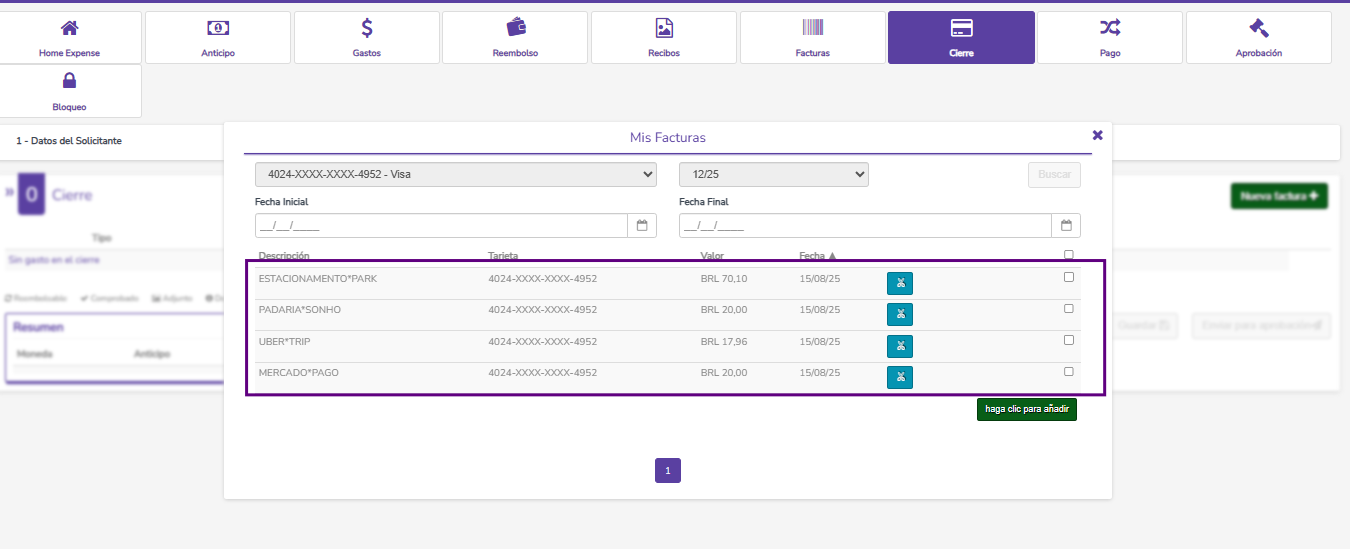Open the 12/25 period dropdown
This screenshot has height=549, width=1350.
[773, 174]
